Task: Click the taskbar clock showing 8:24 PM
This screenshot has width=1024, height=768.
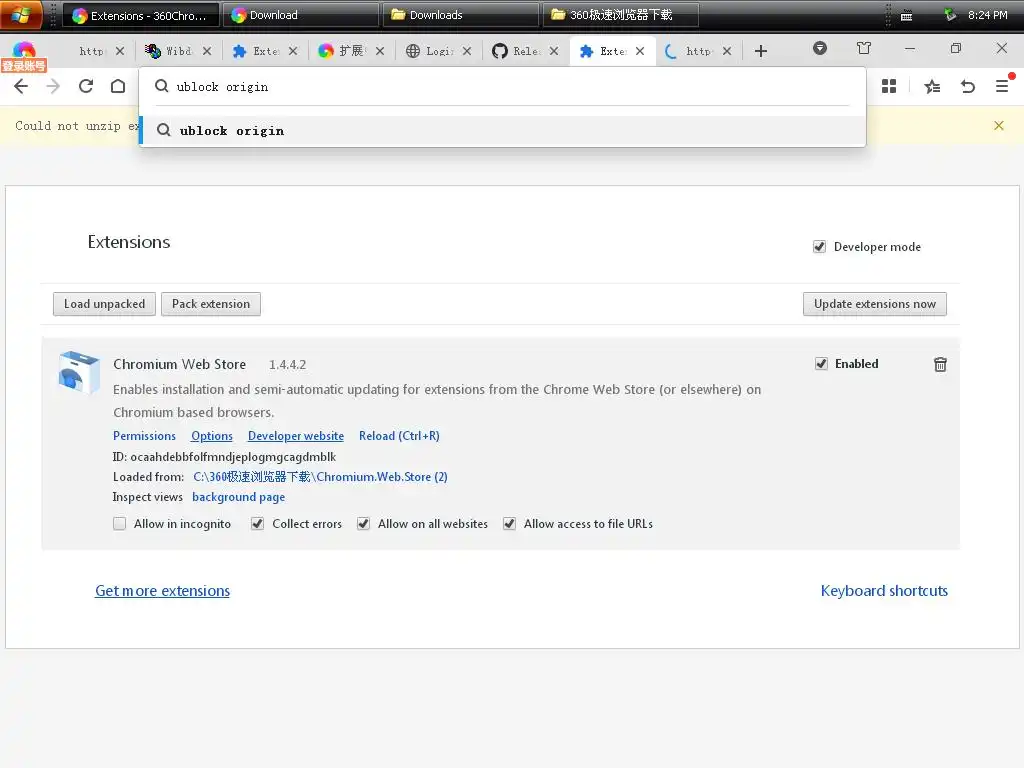Action: (x=987, y=15)
